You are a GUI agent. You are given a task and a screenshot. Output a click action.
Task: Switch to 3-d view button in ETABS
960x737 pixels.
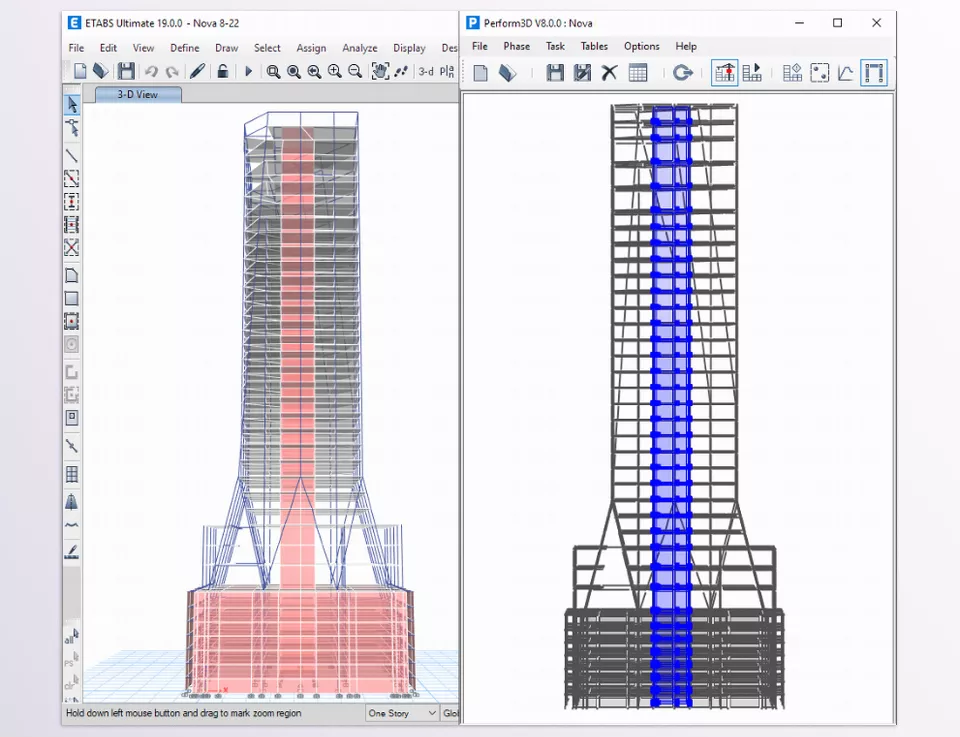(426, 72)
